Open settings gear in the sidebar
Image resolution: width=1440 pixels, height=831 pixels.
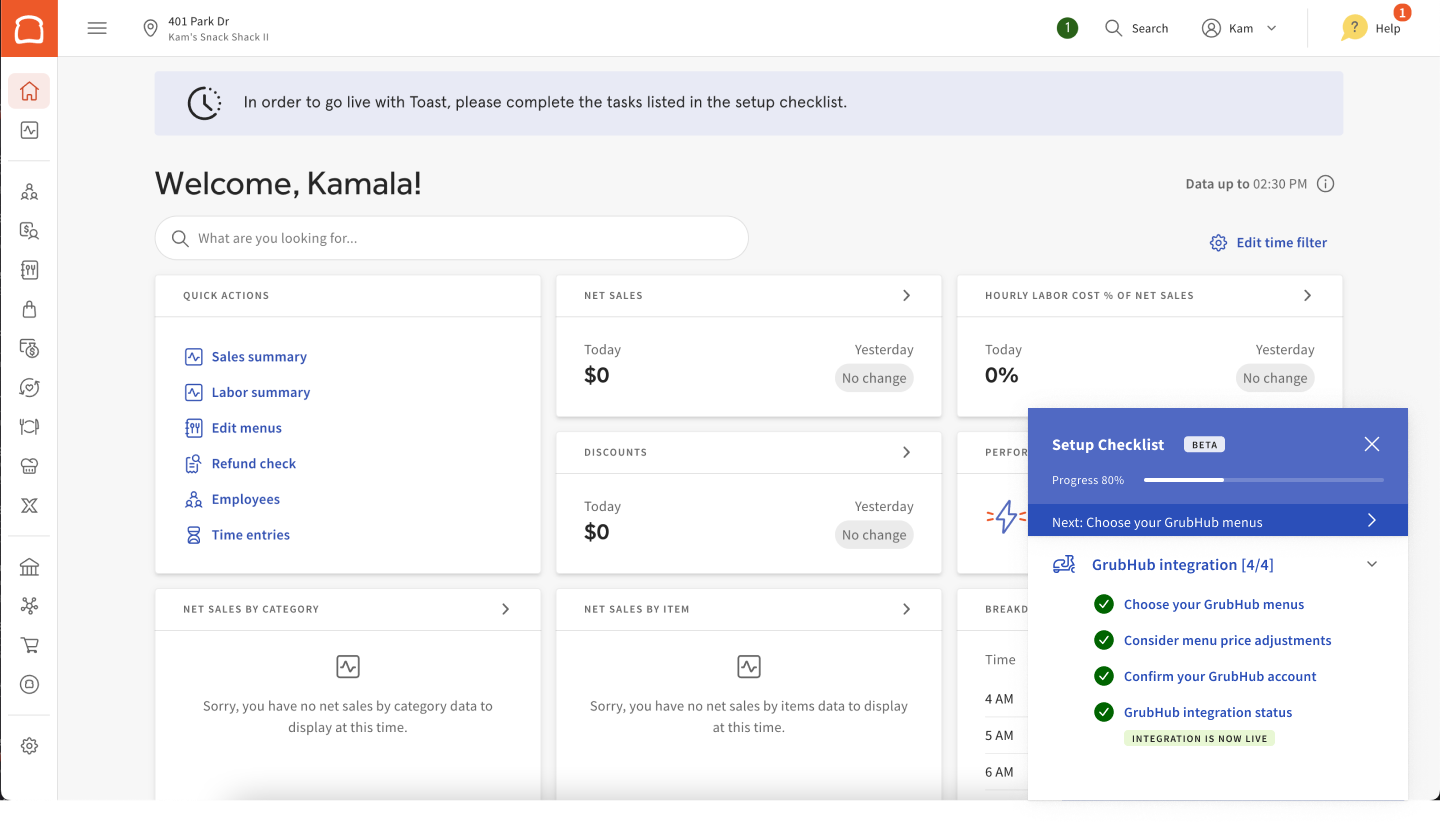coord(29,746)
